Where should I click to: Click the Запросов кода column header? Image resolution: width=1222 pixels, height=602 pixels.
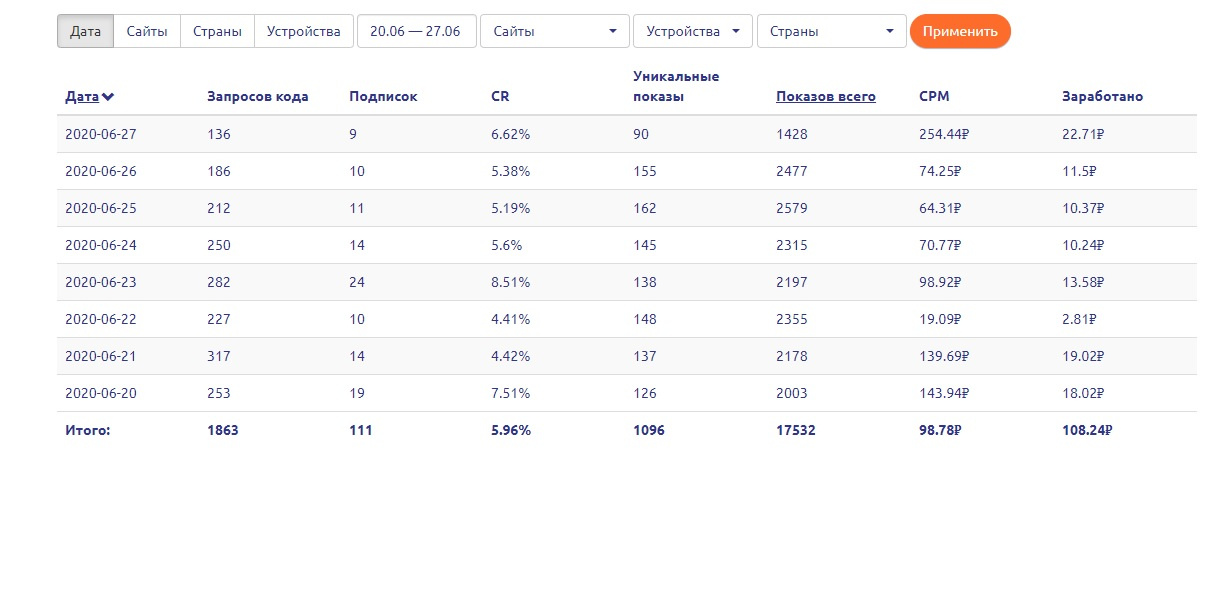click(257, 97)
